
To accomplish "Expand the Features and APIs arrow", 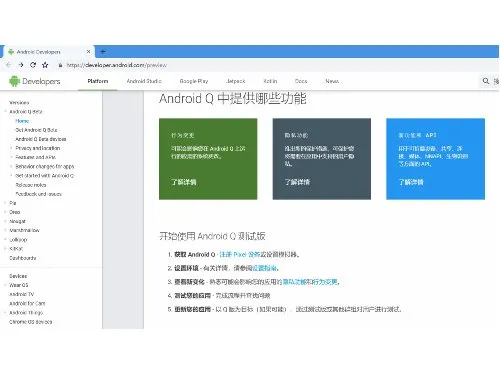I will pyautogui.click(x=11, y=157).
